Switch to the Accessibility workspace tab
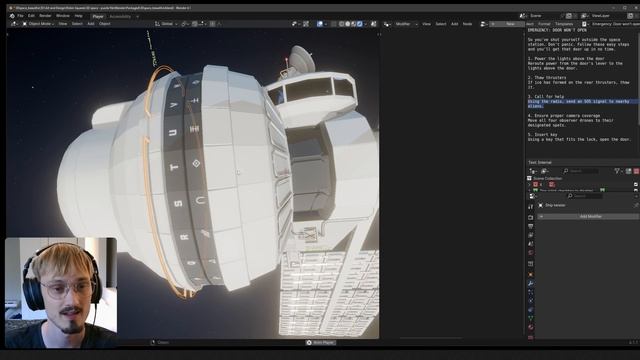The image size is (640, 360). click(x=120, y=16)
